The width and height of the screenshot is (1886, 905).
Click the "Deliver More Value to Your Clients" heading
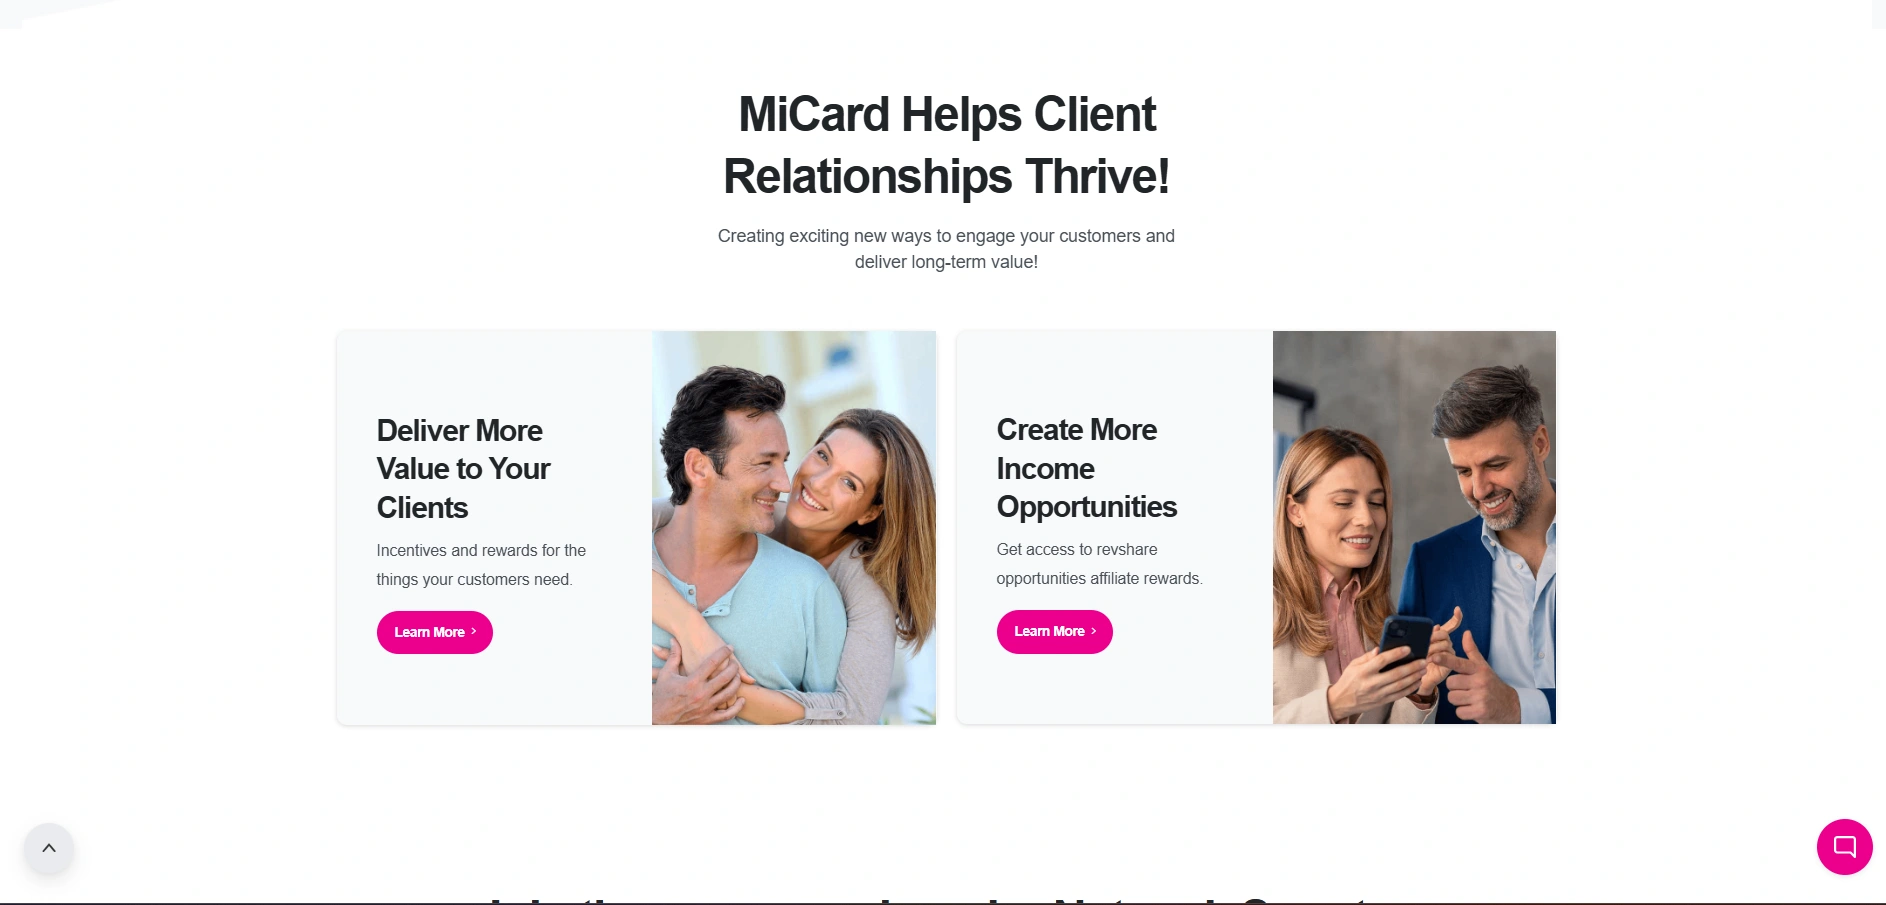click(464, 469)
